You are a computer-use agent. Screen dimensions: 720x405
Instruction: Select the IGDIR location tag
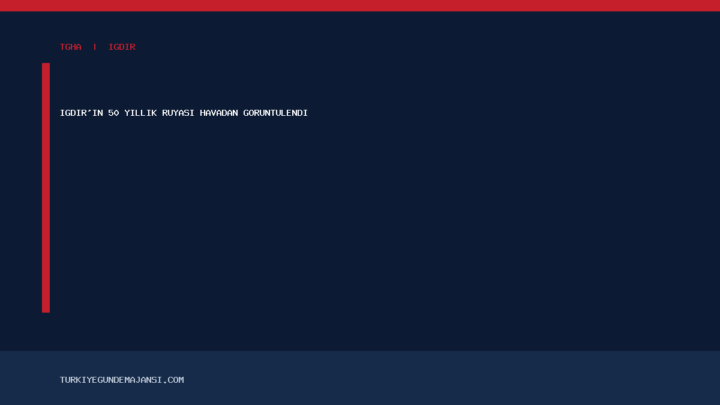coord(122,47)
